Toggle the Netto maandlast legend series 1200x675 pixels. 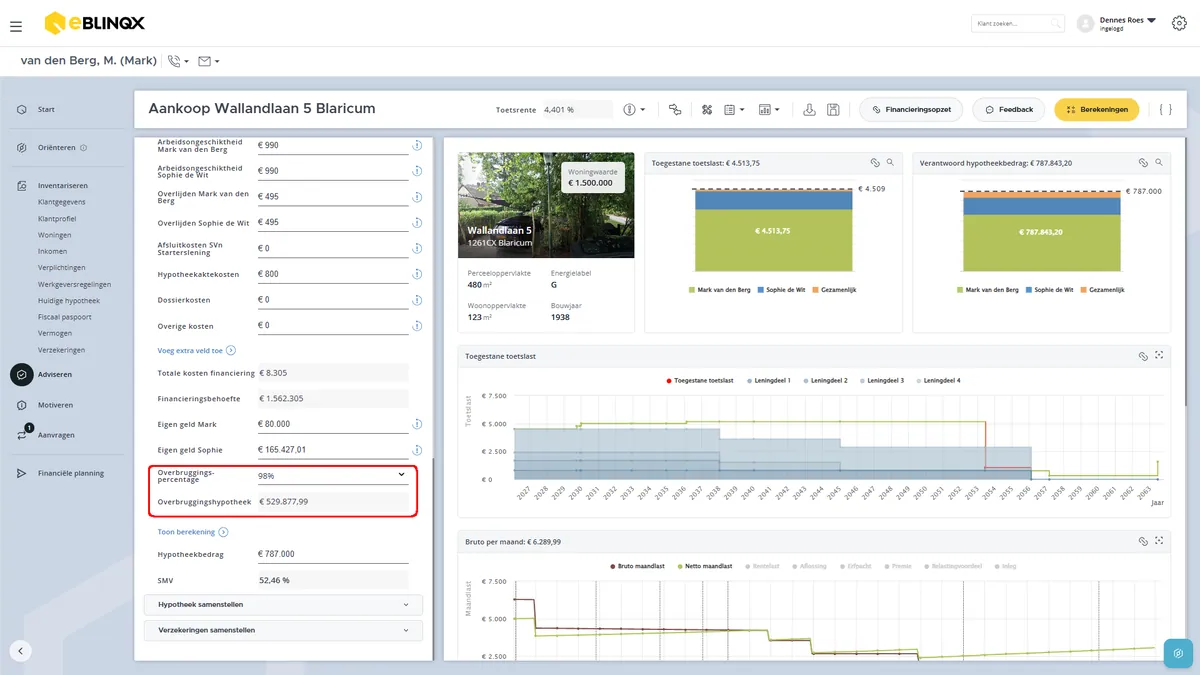tap(706, 566)
